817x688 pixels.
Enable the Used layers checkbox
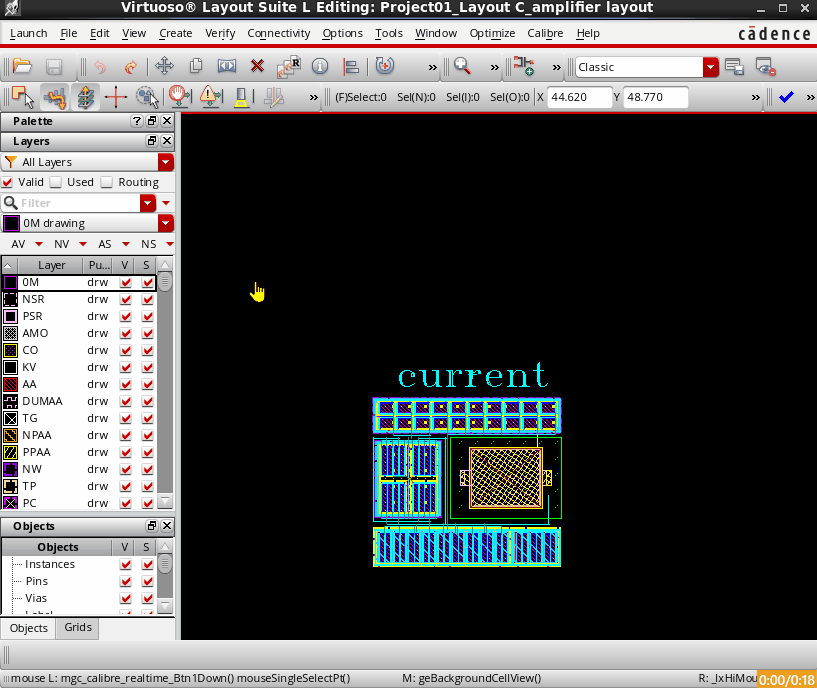point(55,182)
